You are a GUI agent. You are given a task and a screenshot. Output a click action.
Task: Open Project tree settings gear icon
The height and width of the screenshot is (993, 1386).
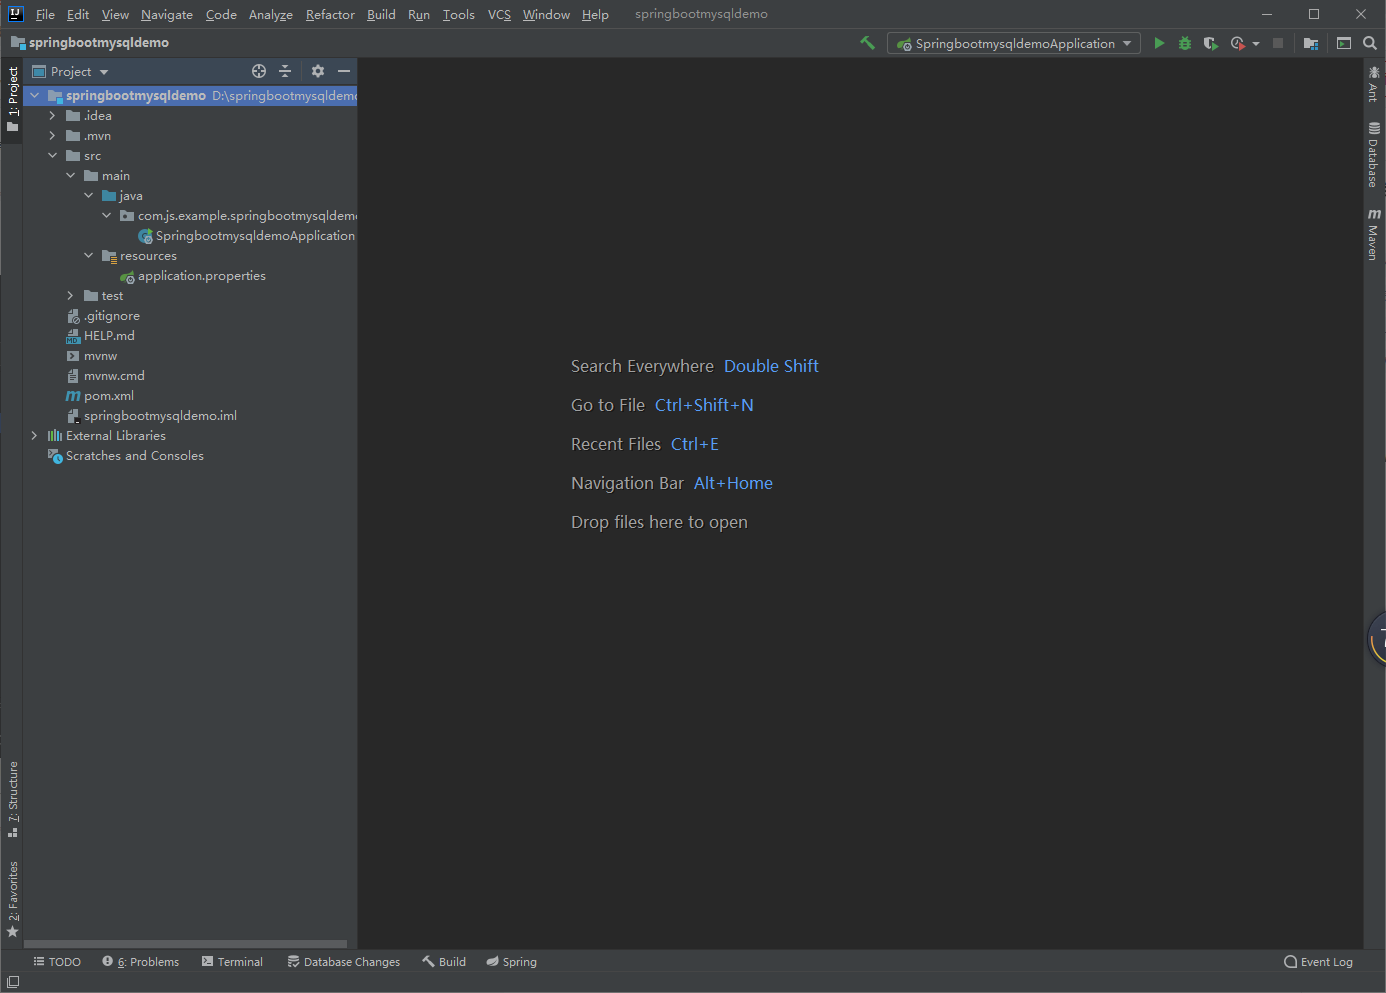click(317, 71)
